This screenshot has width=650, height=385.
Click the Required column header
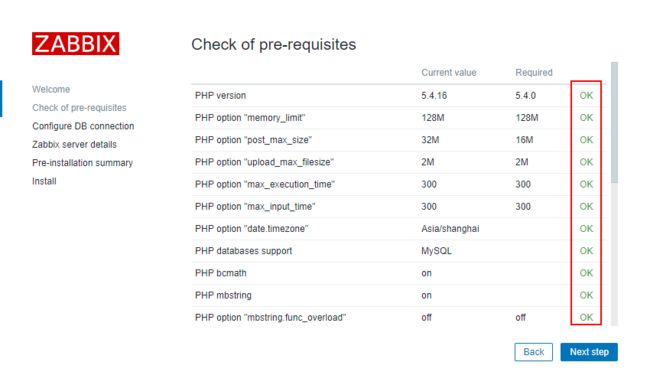point(534,73)
